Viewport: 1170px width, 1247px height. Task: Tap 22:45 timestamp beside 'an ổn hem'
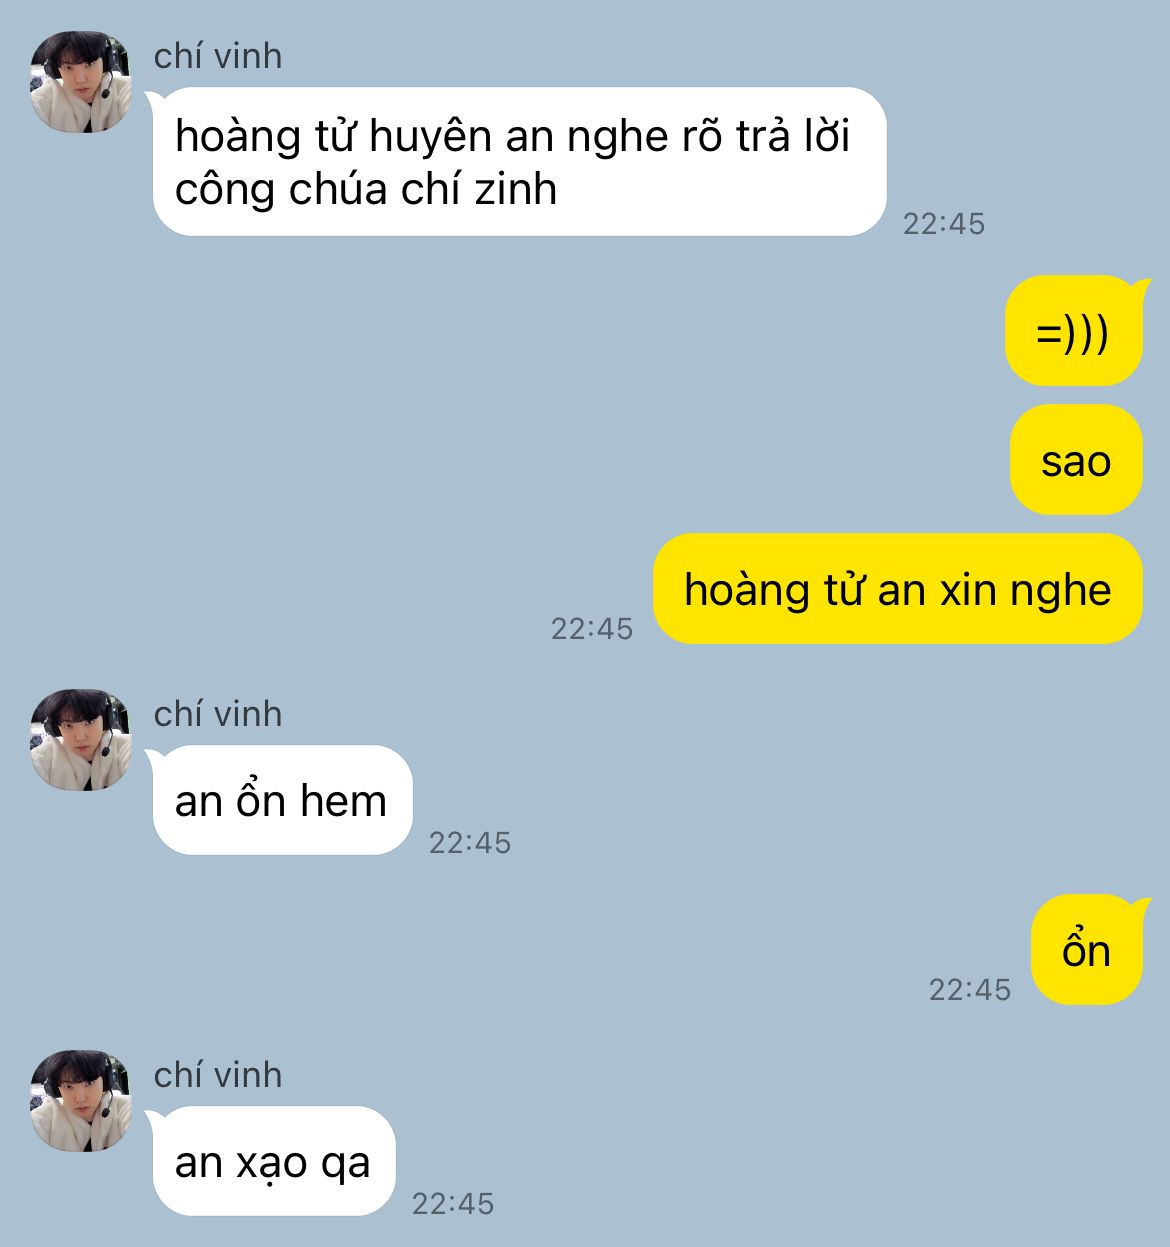coord(470,842)
